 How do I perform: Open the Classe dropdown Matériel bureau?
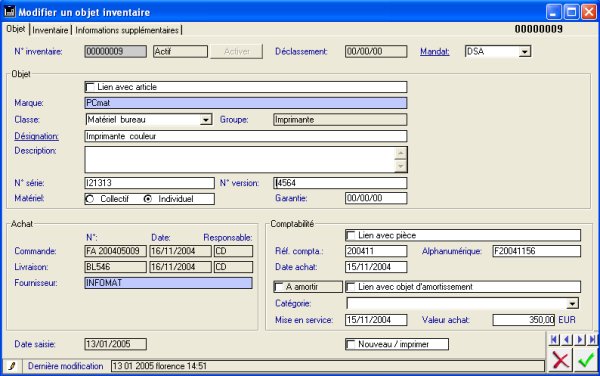[x=206, y=120]
